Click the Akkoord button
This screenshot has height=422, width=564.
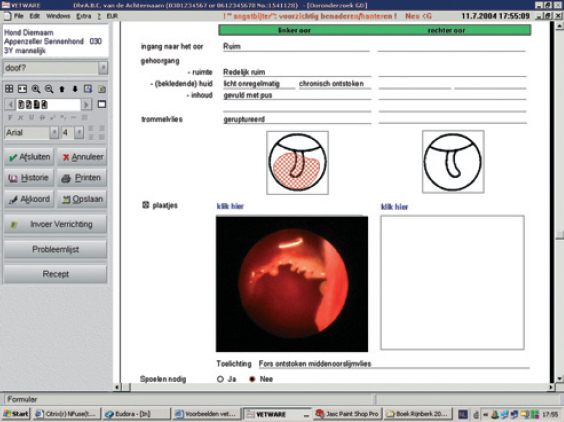29,199
